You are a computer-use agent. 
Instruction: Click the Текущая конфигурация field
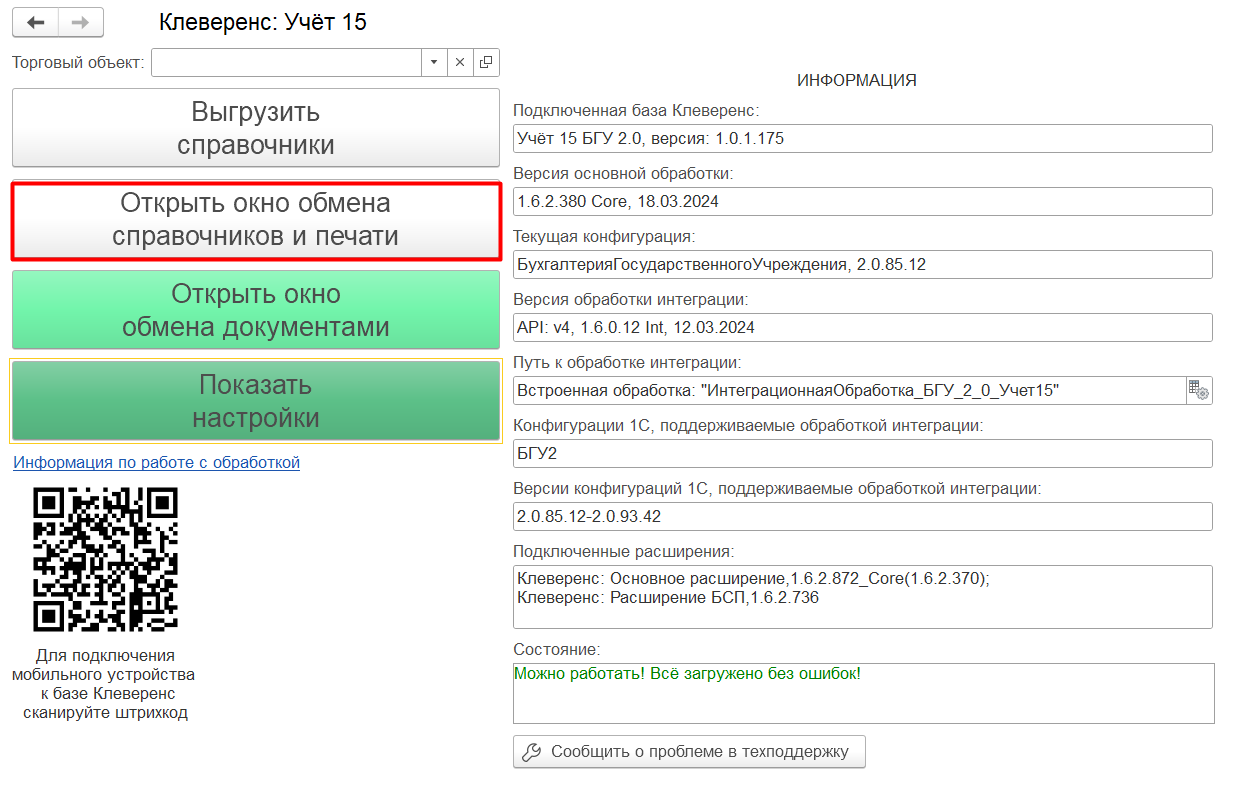862,264
